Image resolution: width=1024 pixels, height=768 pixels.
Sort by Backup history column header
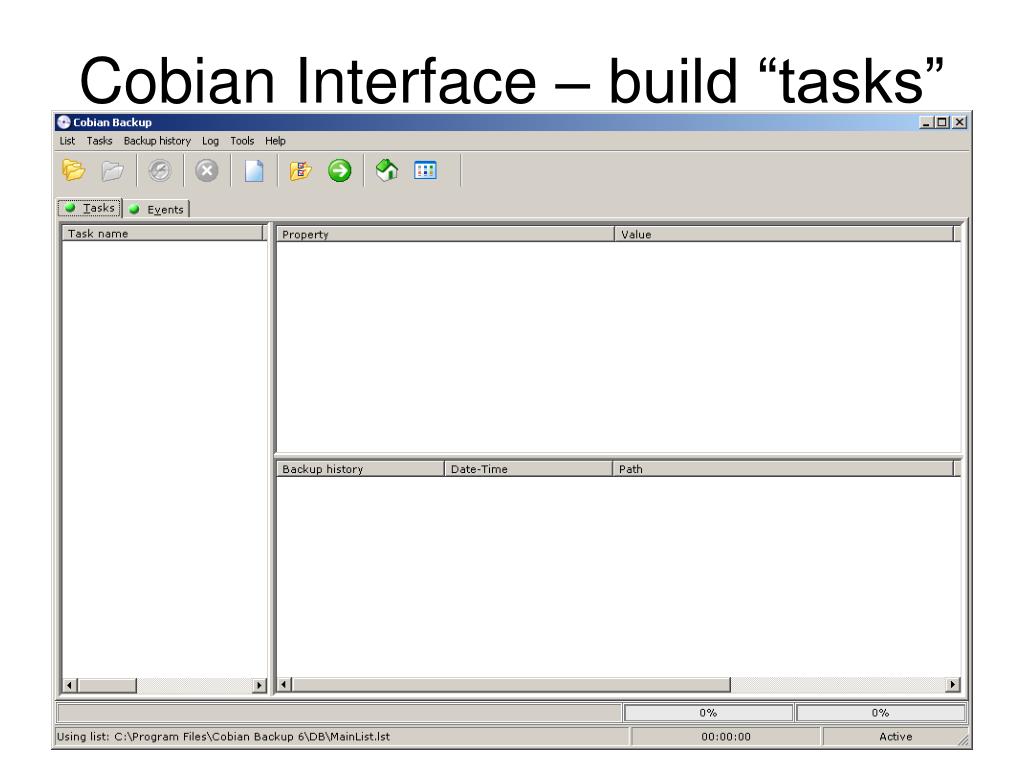(360, 468)
